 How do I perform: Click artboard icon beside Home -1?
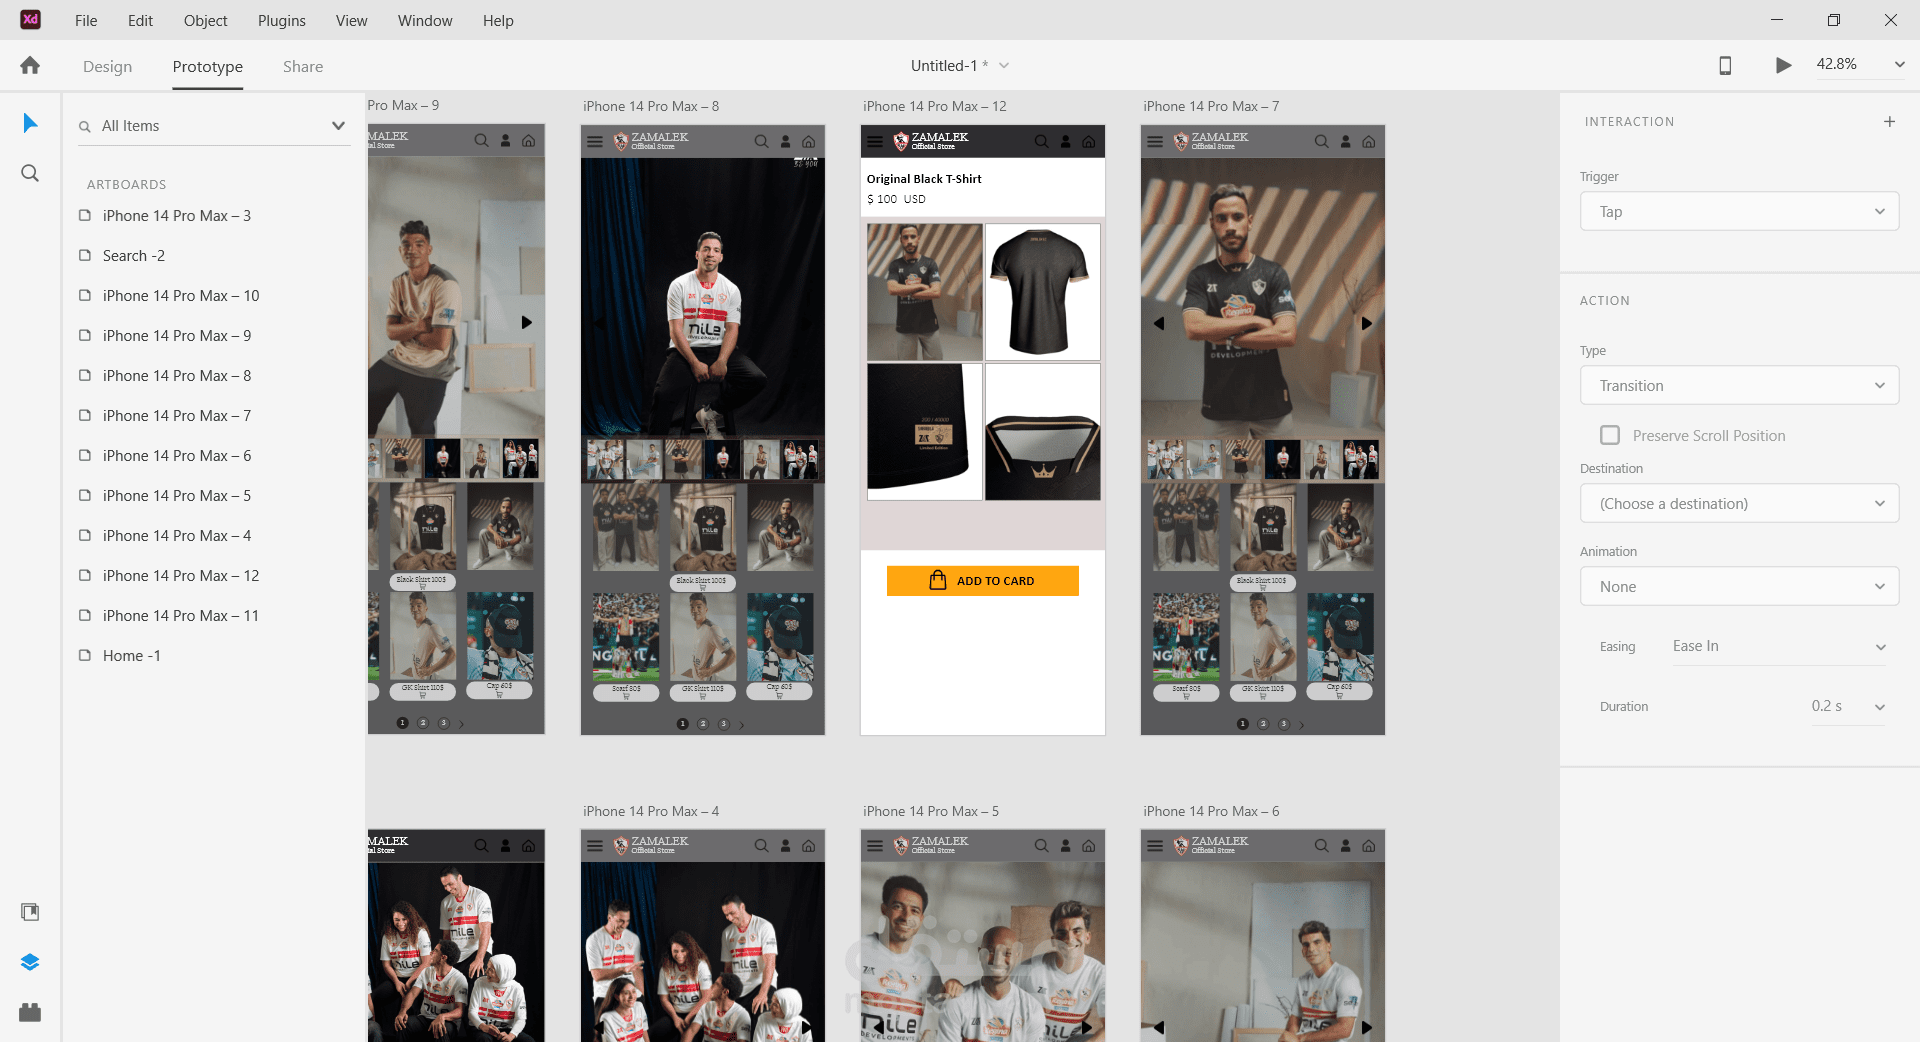tap(85, 655)
